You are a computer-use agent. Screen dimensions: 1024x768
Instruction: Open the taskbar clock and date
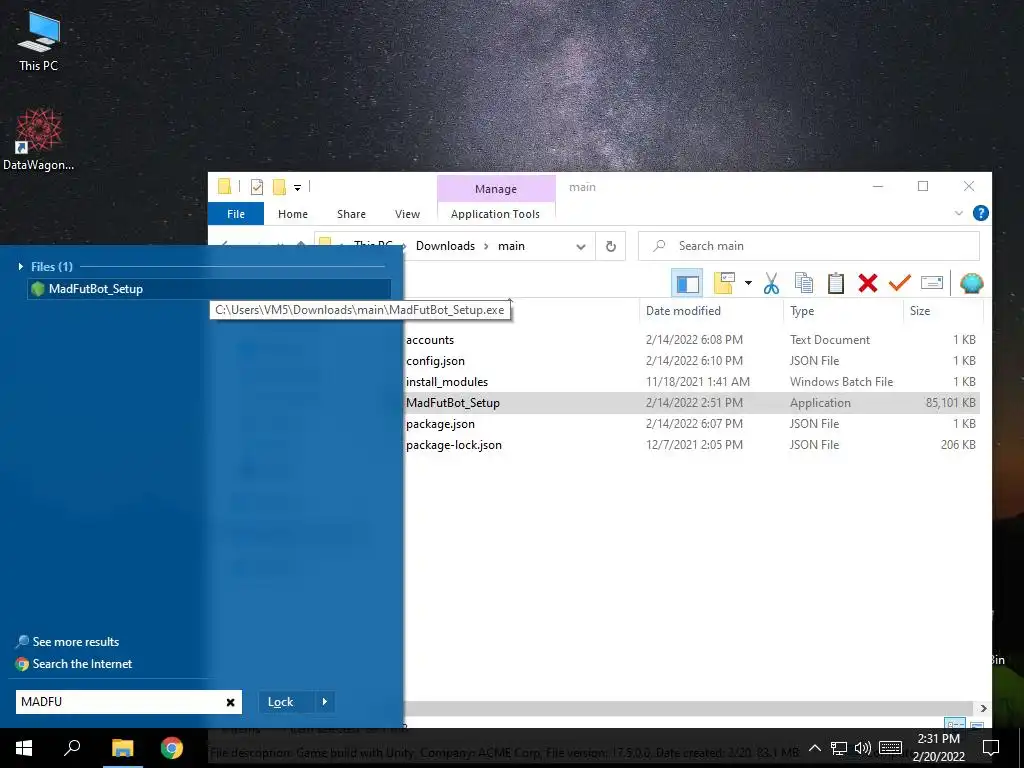[938, 748]
